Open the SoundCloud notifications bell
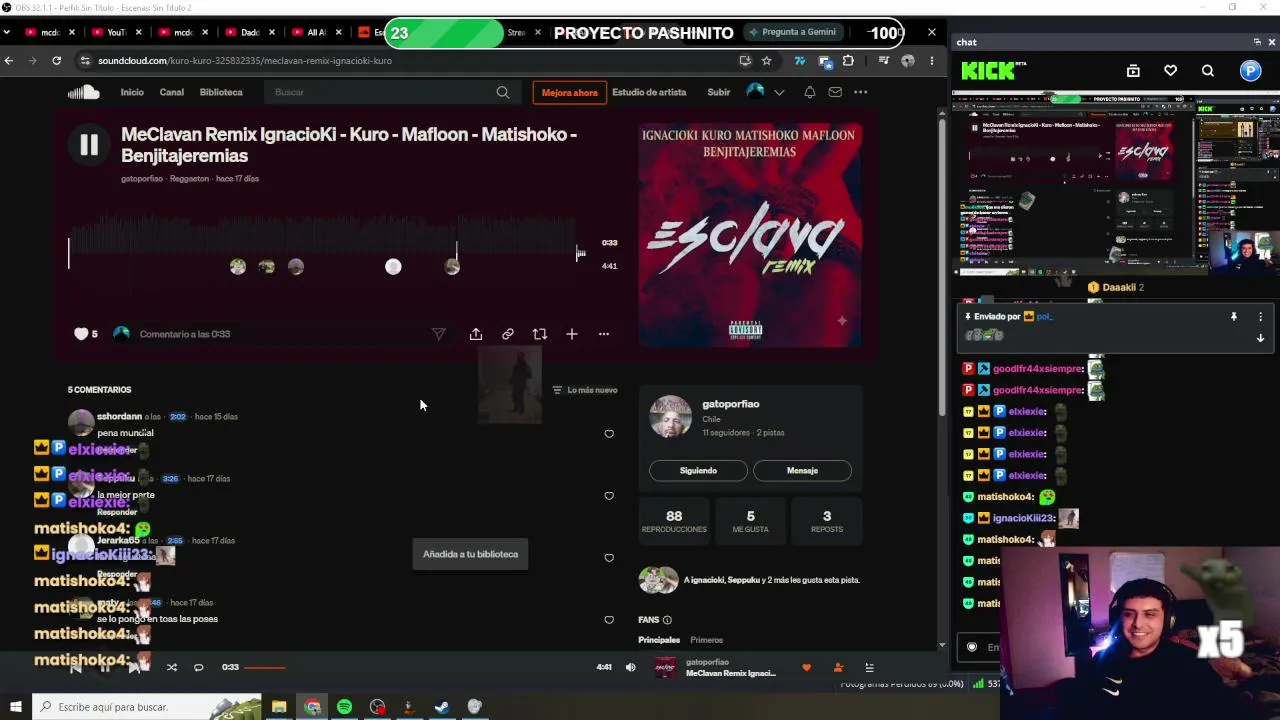The image size is (1280, 720). point(810,92)
